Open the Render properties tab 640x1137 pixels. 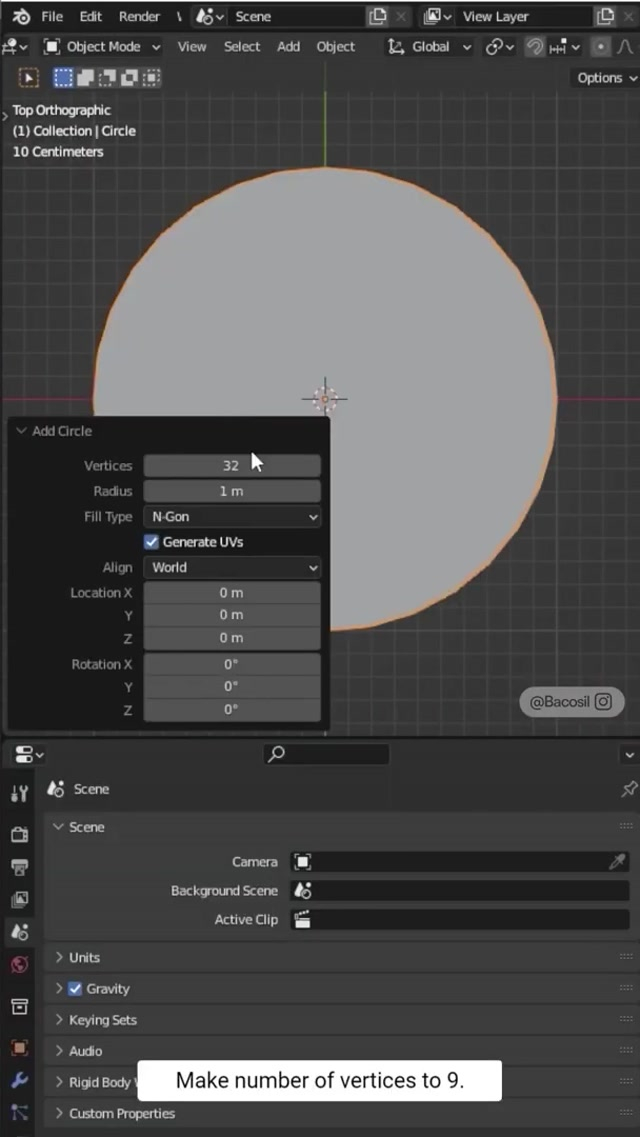(19, 834)
